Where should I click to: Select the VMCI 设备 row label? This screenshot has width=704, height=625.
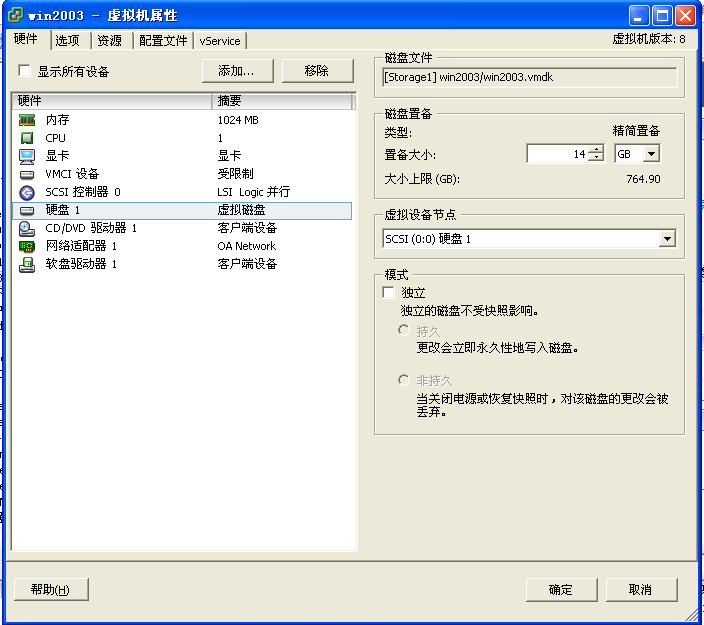point(72,174)
